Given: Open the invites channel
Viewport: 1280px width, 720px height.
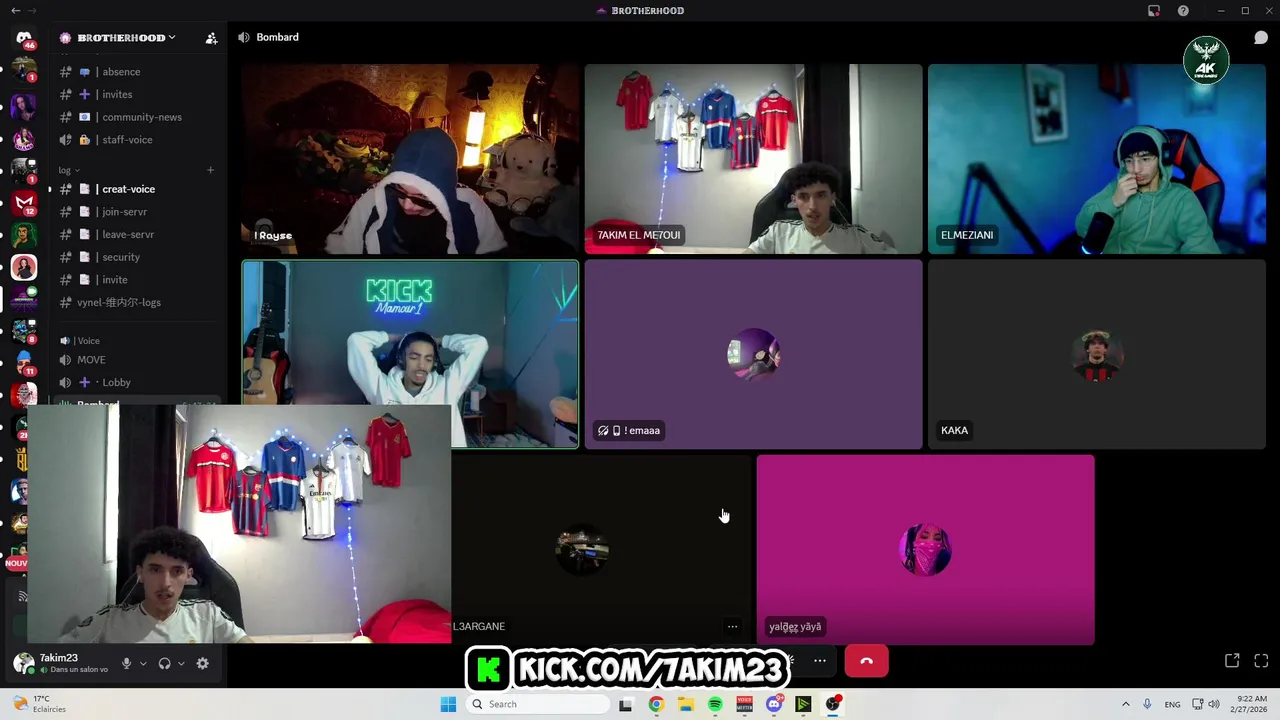Looking at the screenshot, I should [x=137, y=94].
